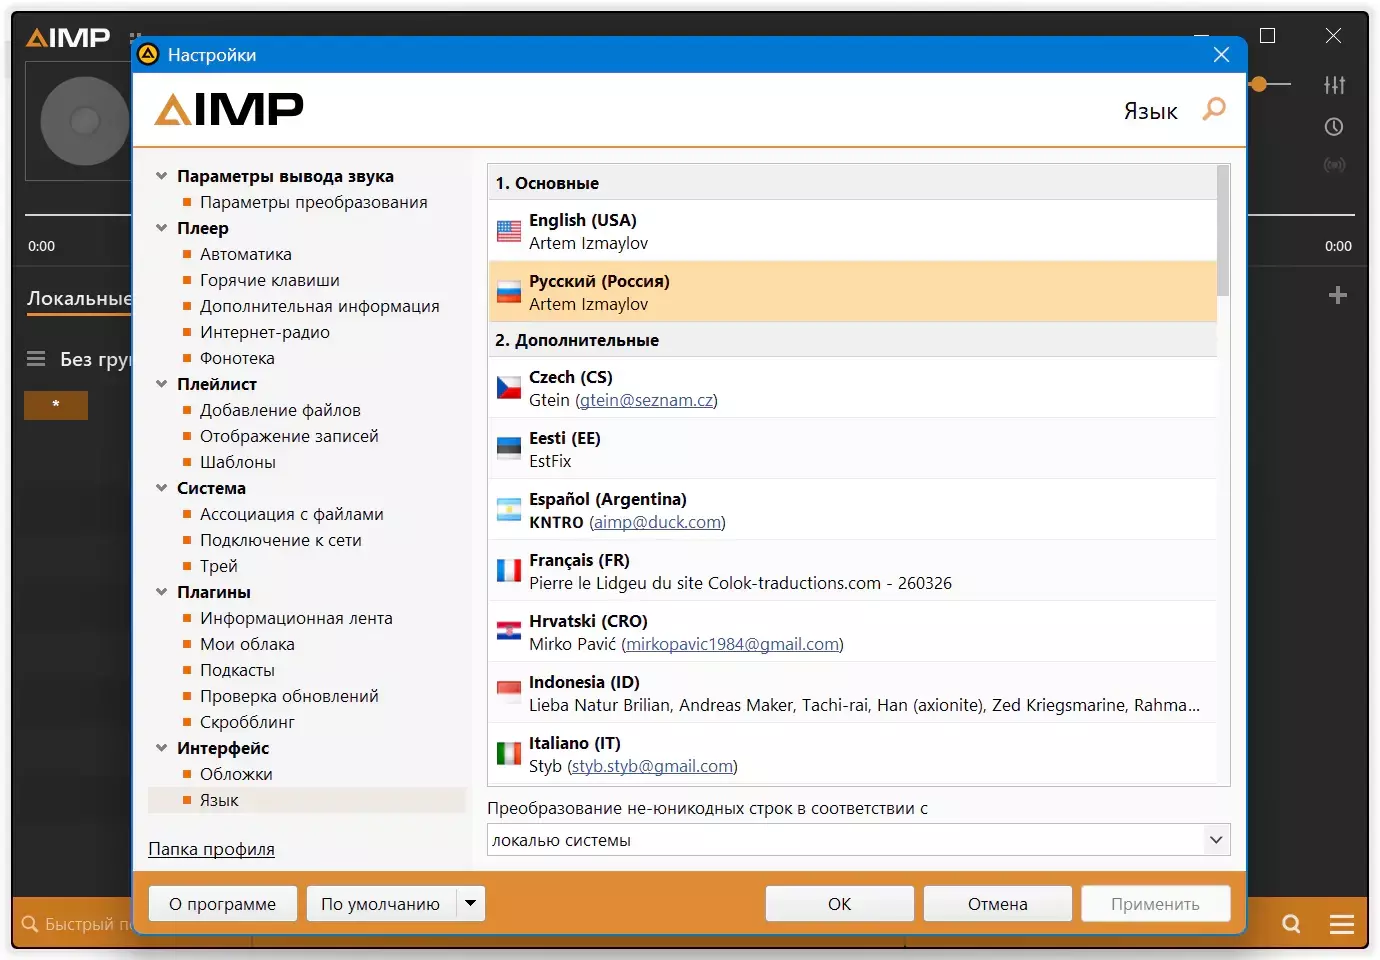Click the AIMP logo in the main window

point(68,38)
